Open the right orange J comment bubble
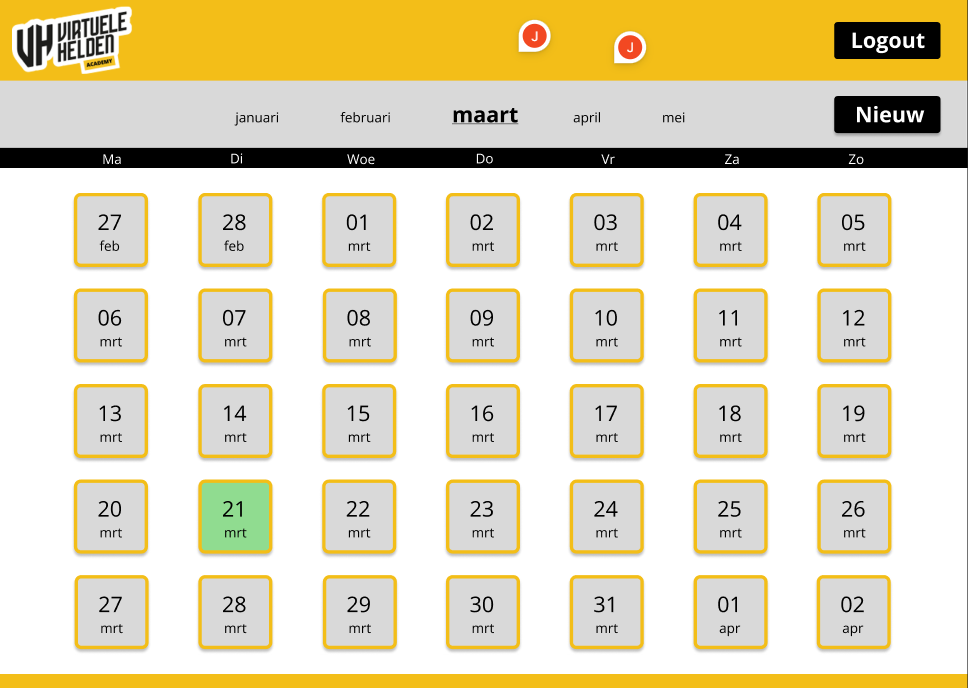Image resolution: width=968 pixels, height=688 pixels. coord(630,47)
